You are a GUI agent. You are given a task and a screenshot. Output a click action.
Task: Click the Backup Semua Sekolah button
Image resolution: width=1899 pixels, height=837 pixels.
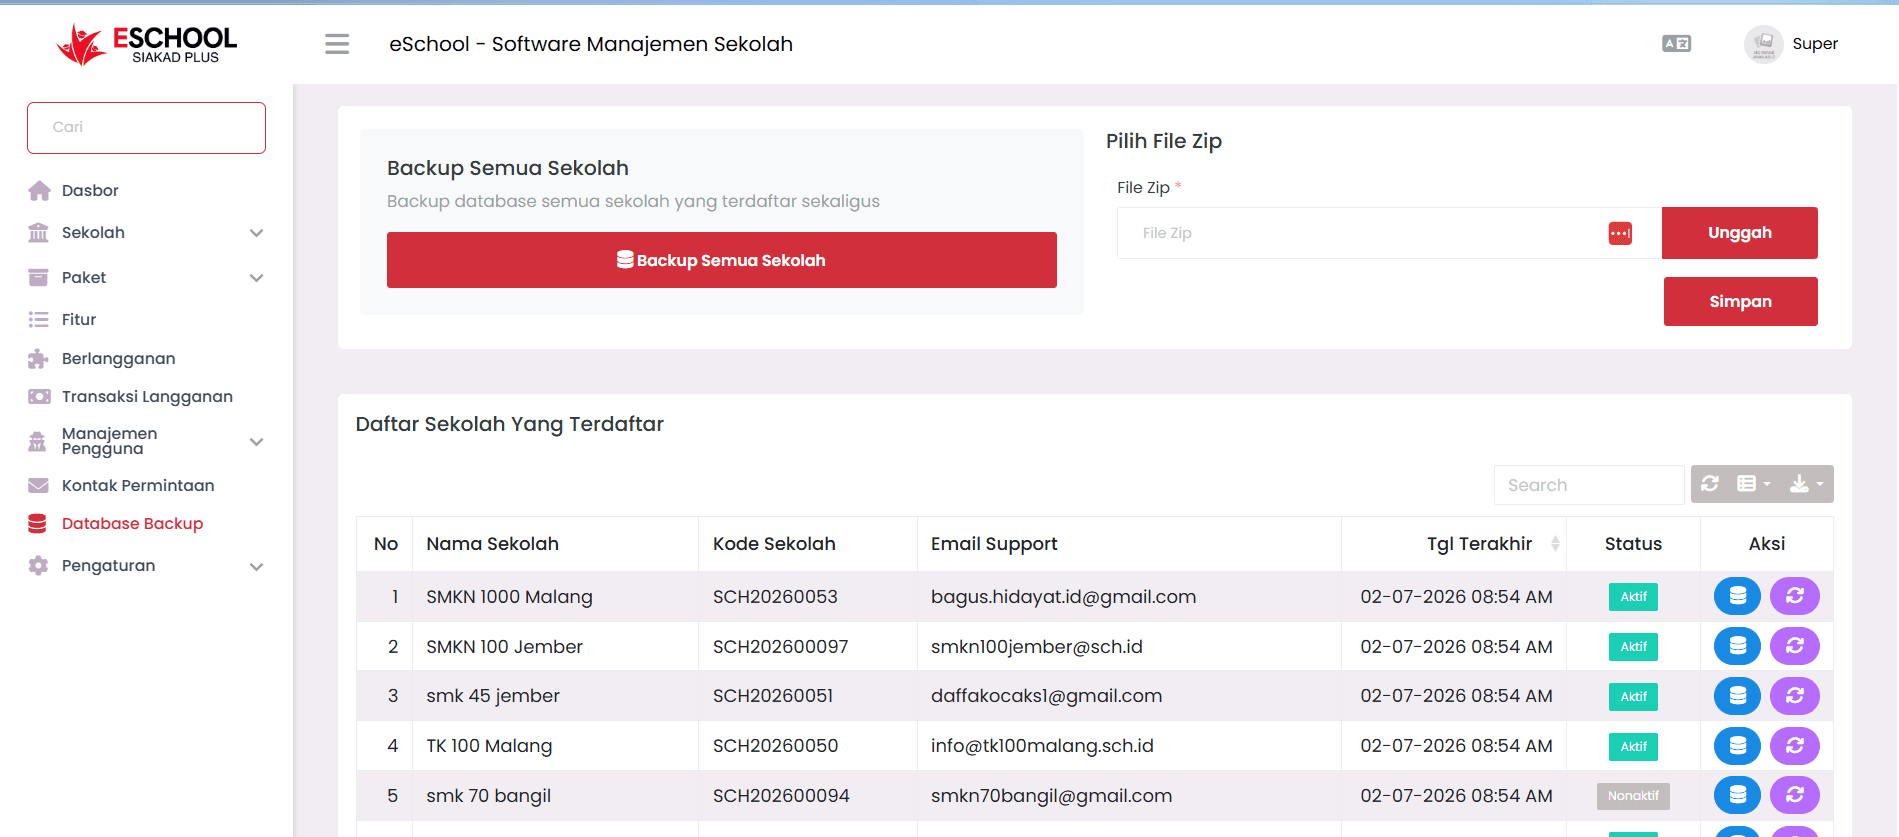click(x=722, y=260)
